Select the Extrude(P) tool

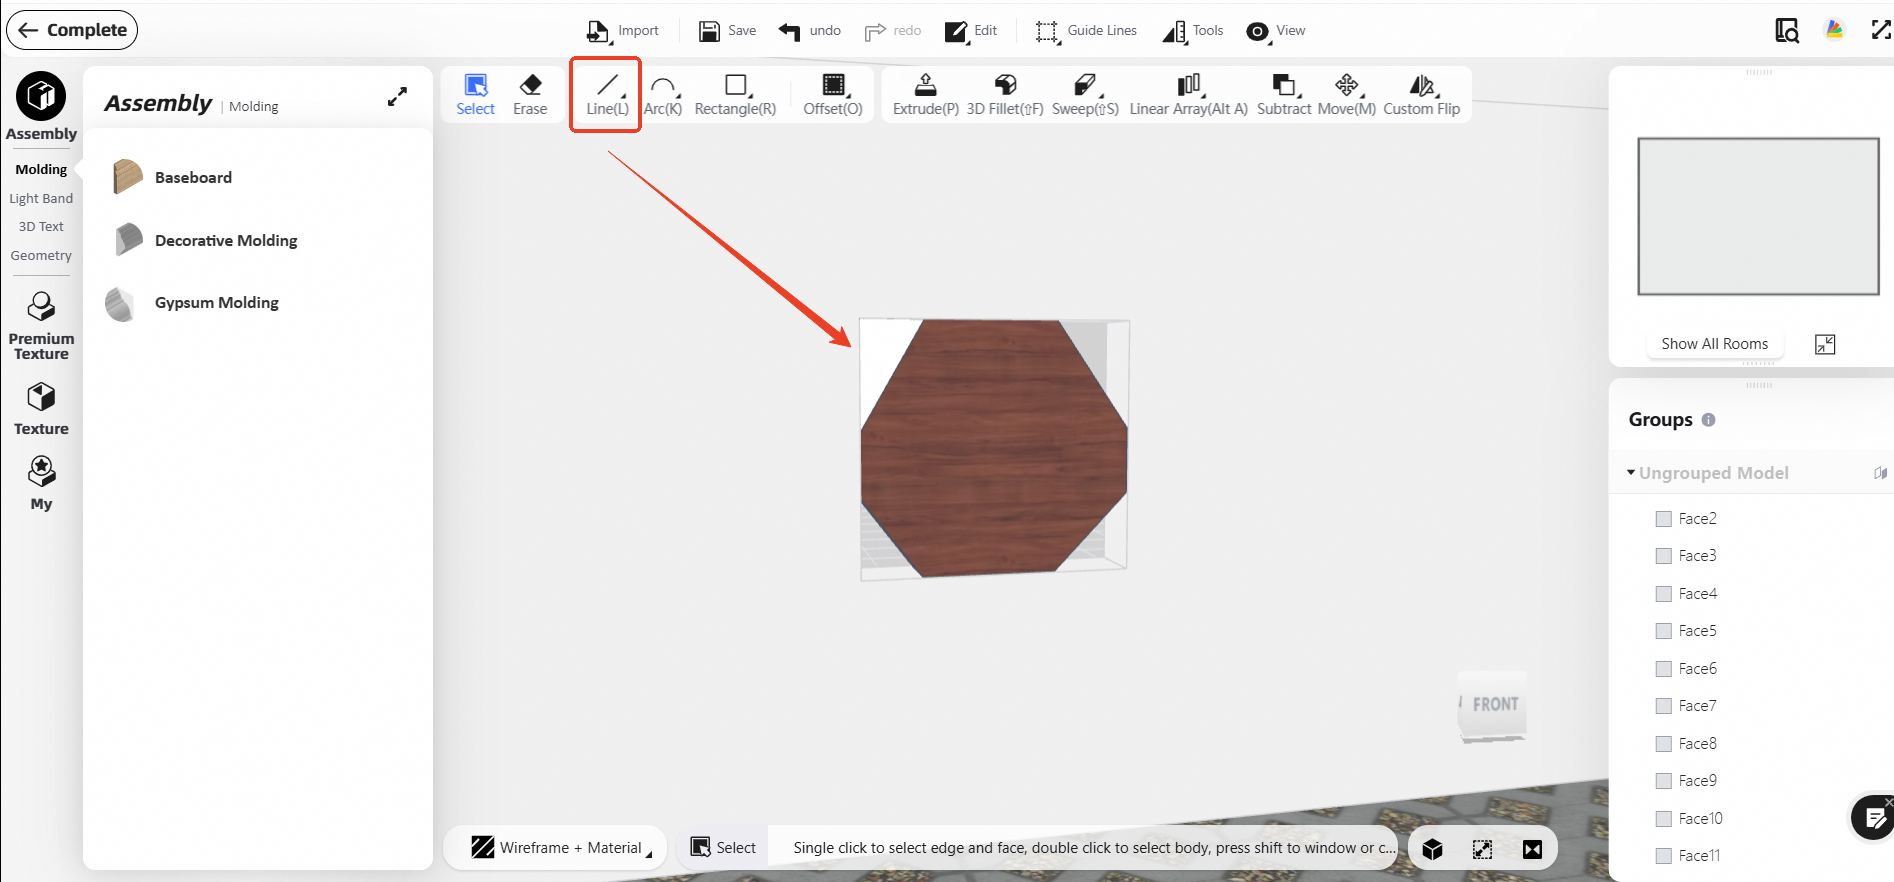pos(926,95)
